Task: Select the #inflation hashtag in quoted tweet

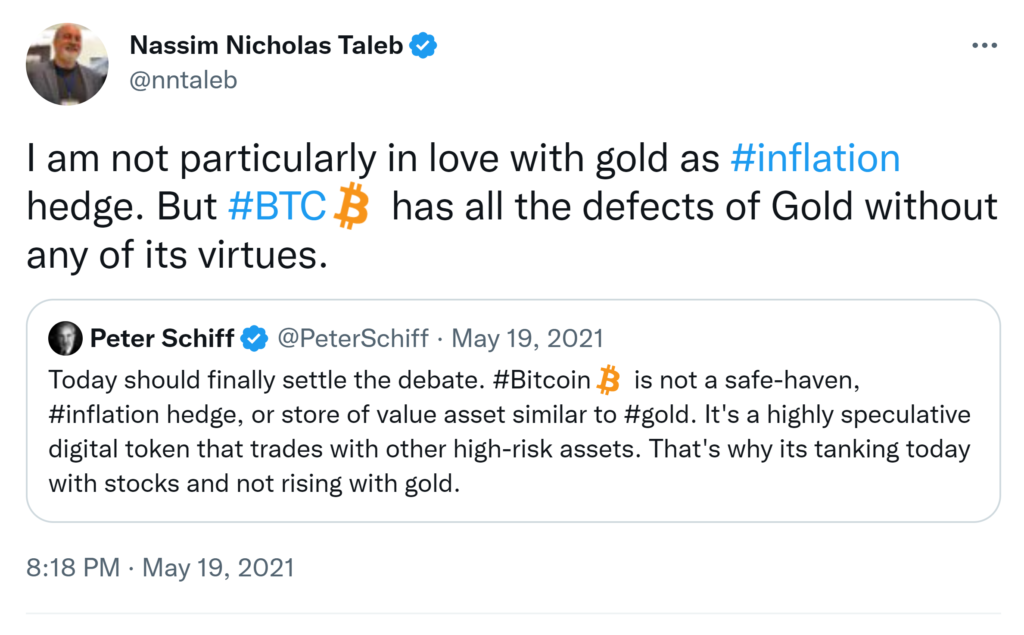Action: (95, 415)
